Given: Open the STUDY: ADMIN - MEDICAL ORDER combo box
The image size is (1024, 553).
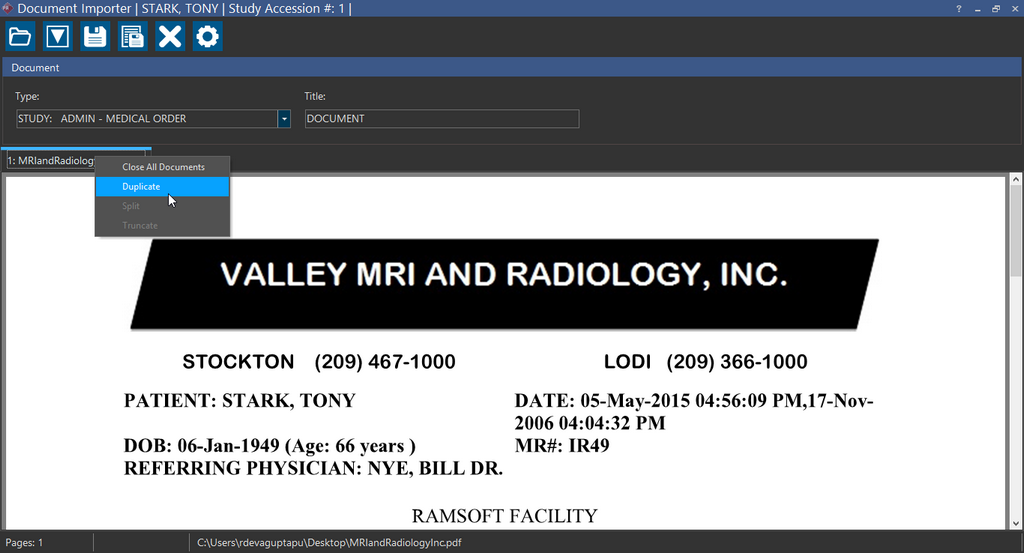Looking at the screenshot, I should [146, 119].
